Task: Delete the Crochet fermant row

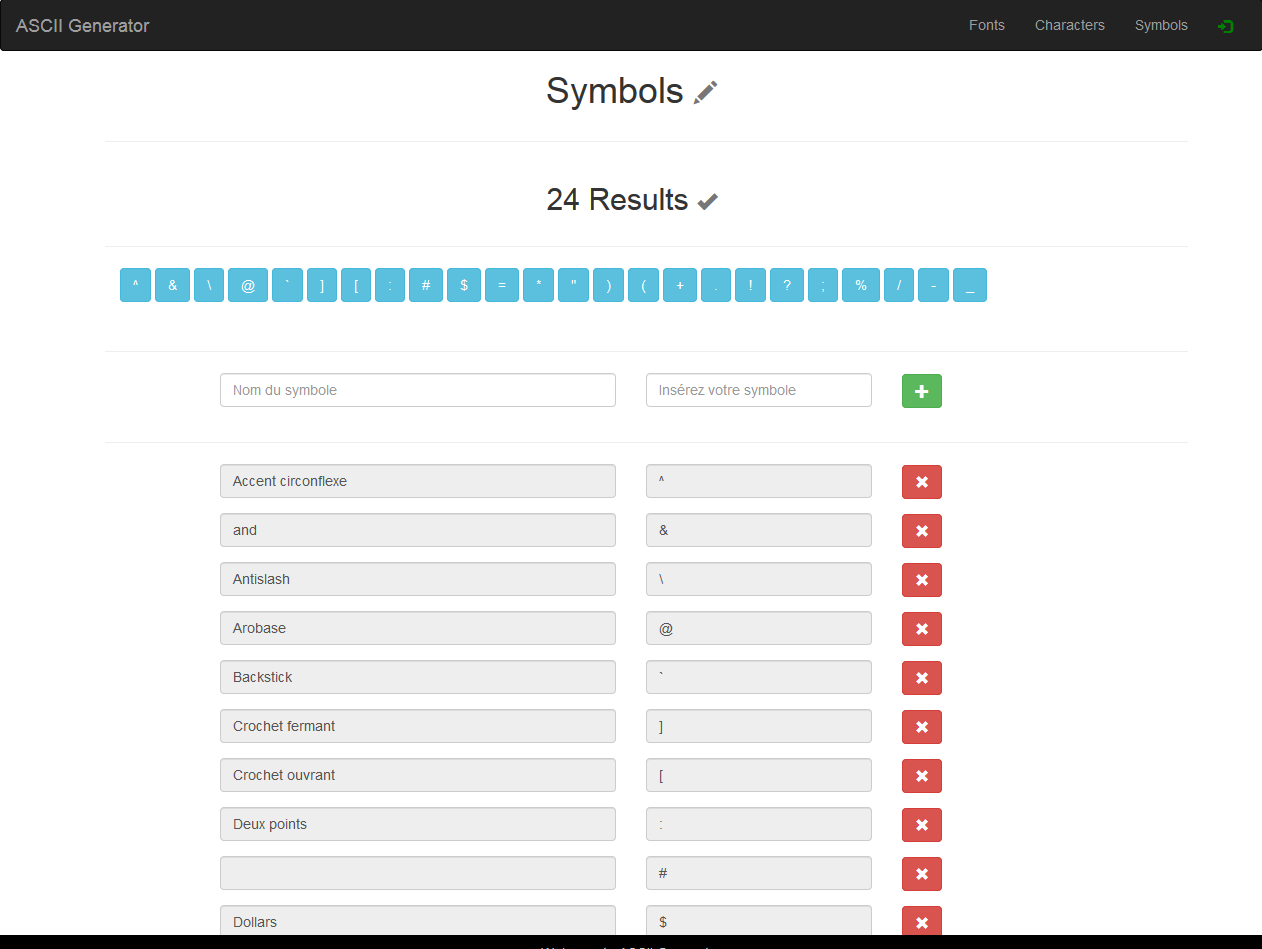Action: point(922,727)
